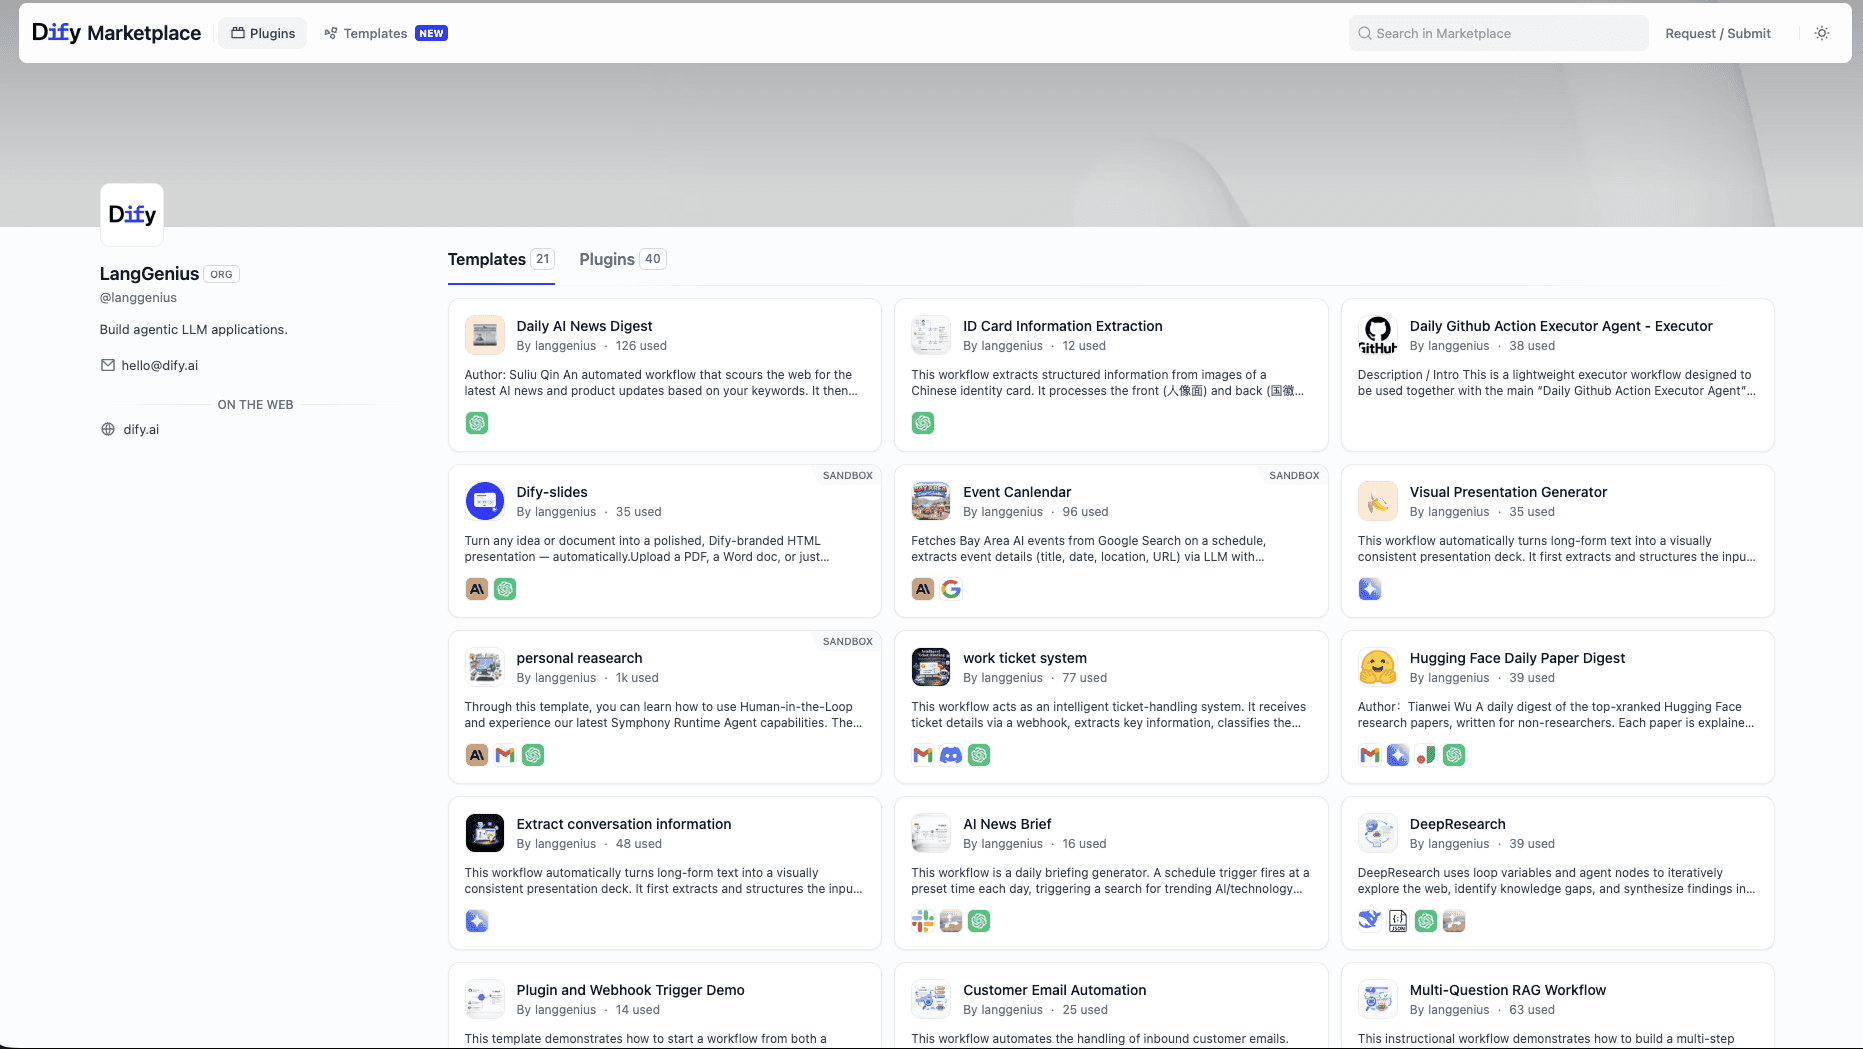Screen dimensions: 1863x1049
Task: Click the ORG badge next to LangGenius
Action: tap(221, 274)
